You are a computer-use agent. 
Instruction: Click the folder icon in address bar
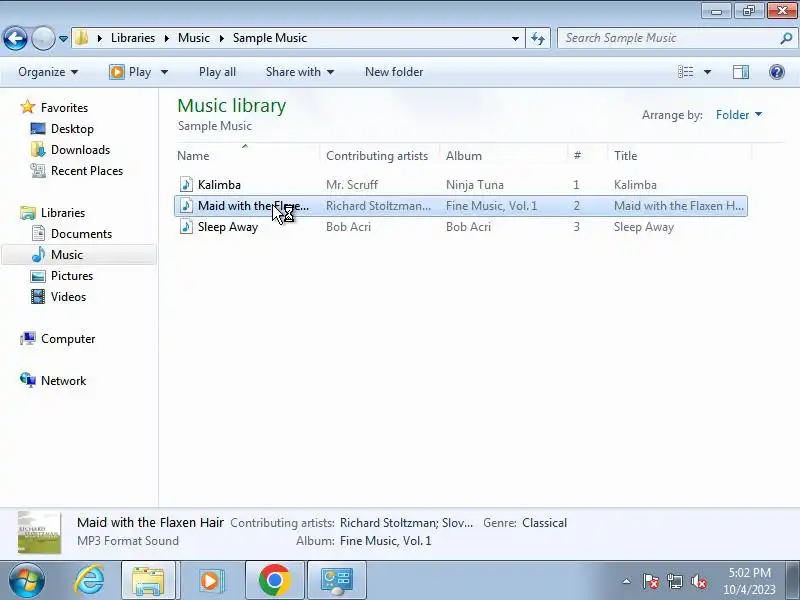[82, 38]
